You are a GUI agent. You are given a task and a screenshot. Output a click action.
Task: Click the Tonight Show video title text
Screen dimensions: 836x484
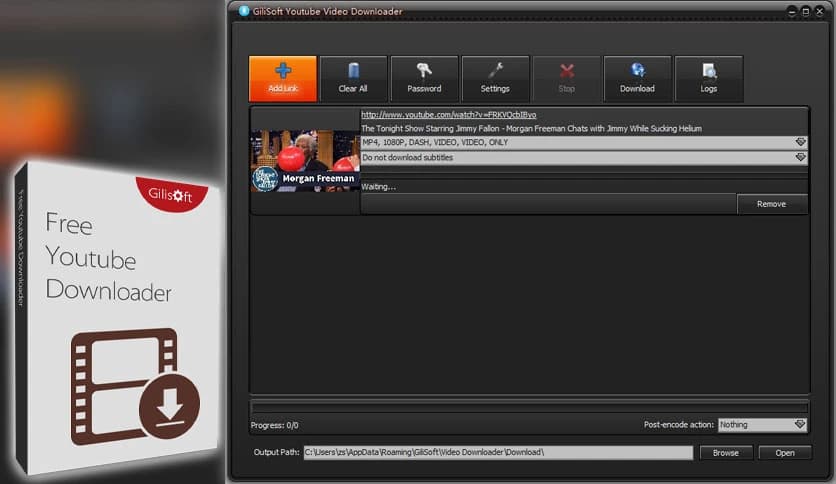[532, 128]
